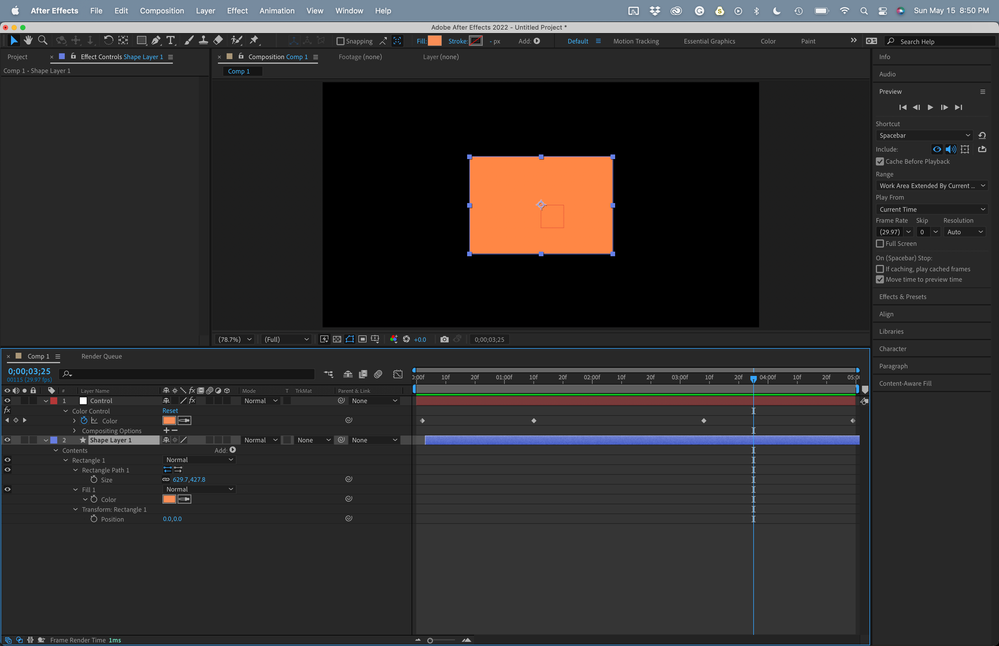Open the Shortcut Spacebar dropdown

(x=924, y=135)
